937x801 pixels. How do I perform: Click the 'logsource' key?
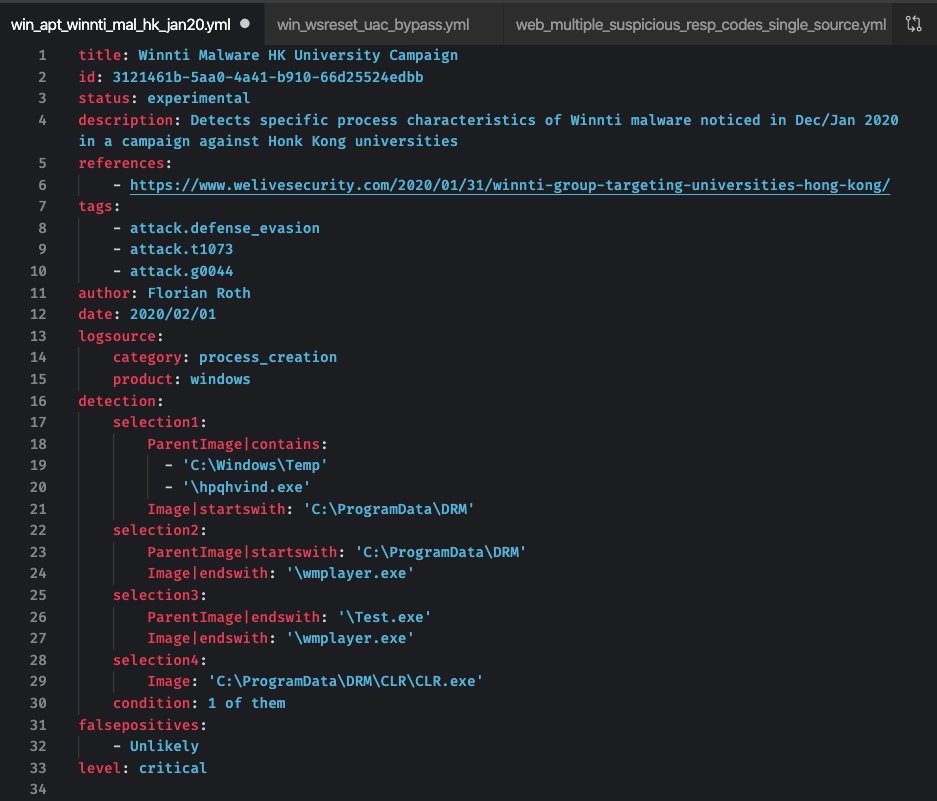coord(117,336)
